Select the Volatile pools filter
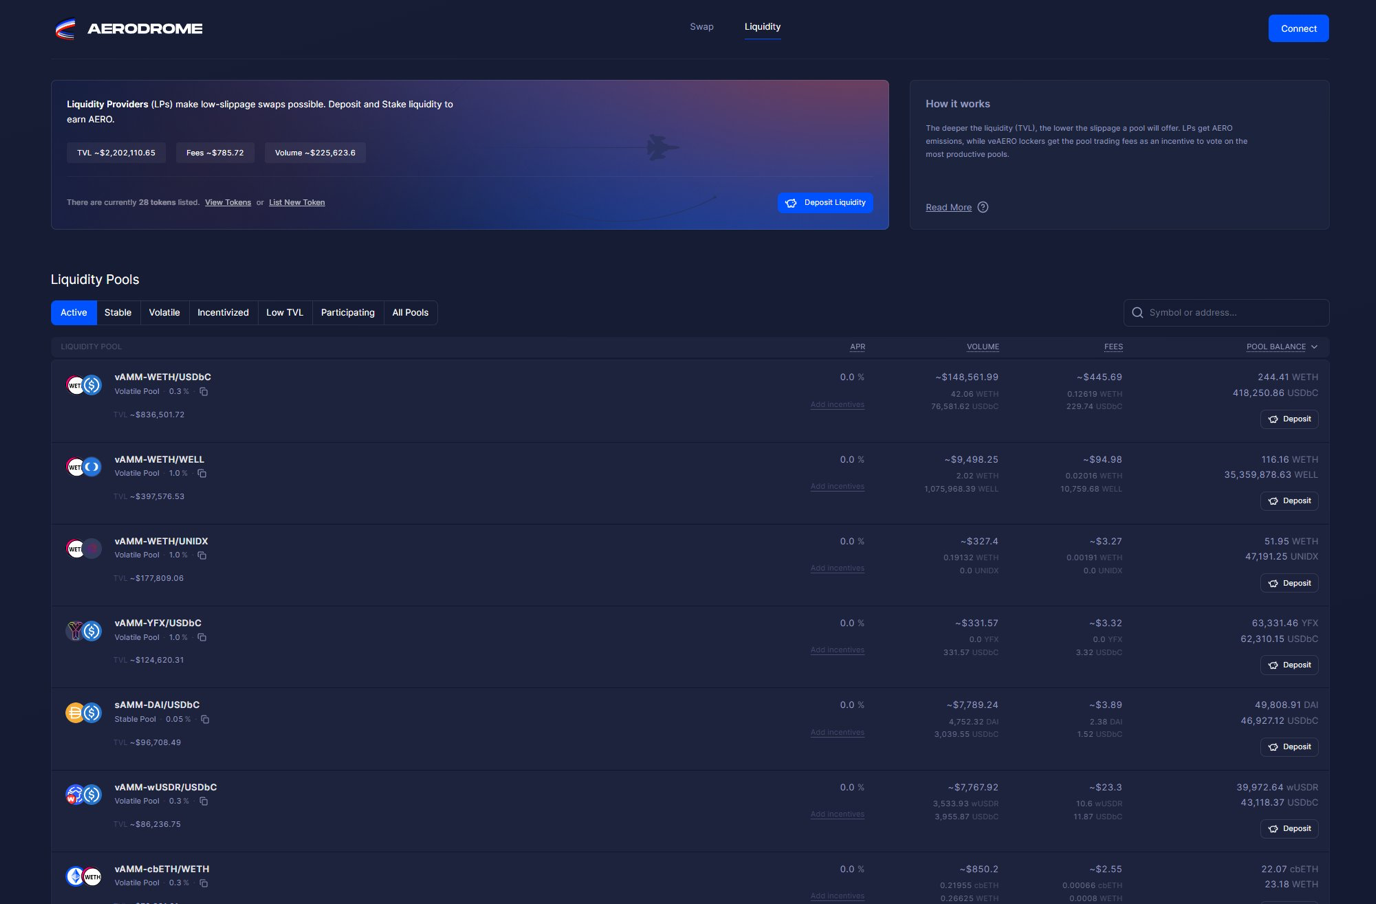 164,313
